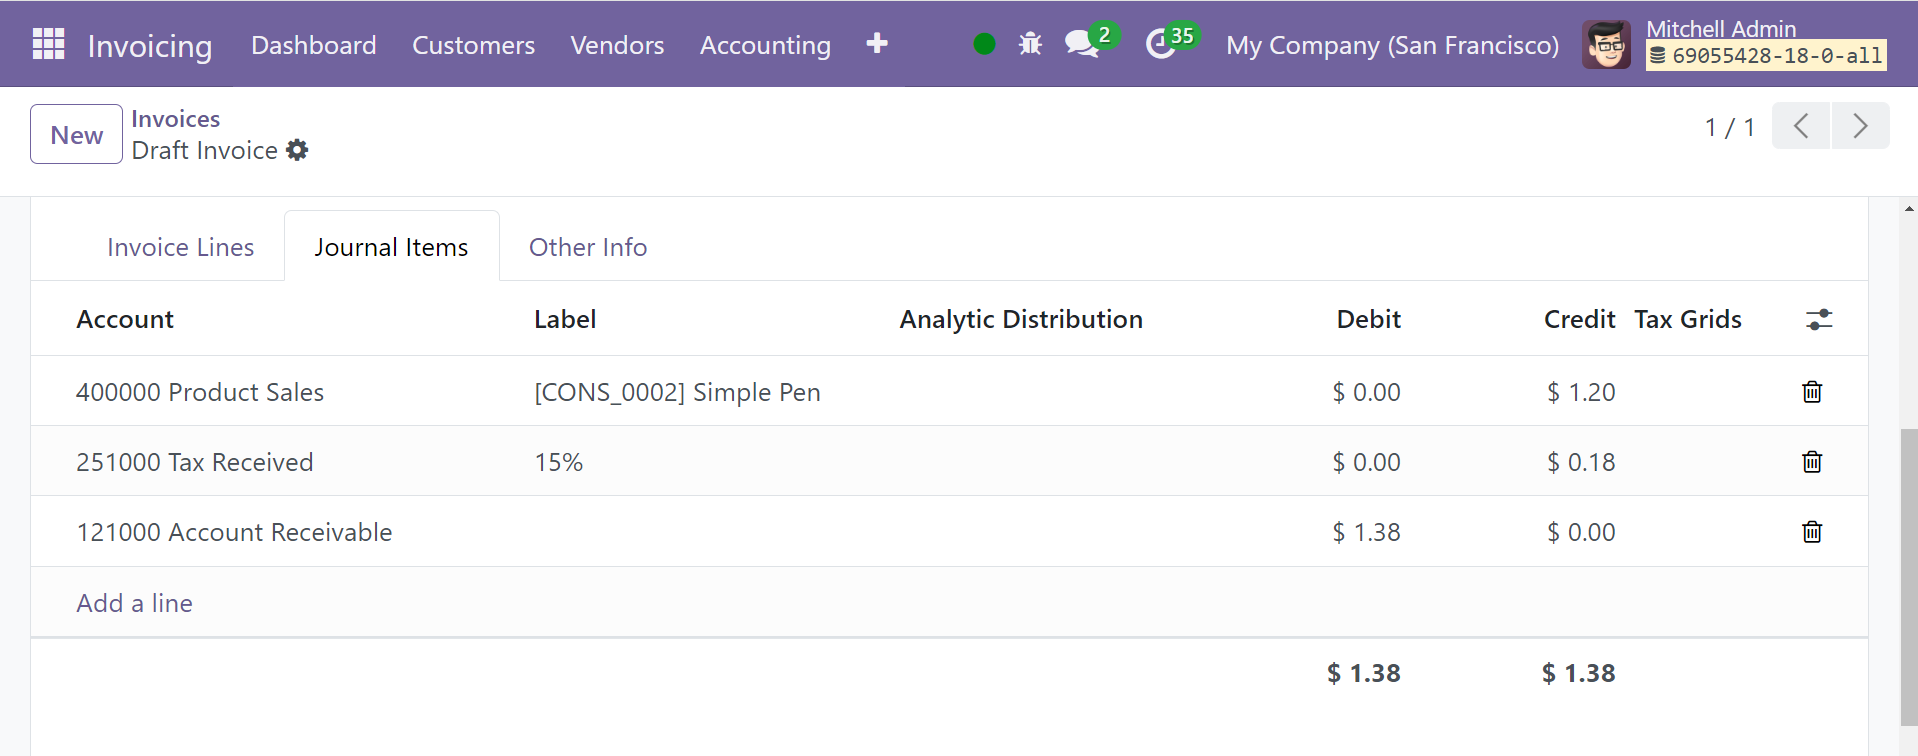Screen dimensions: 1918x756
Task: Switch to the Invoice Lines tab
Action: 180,247
